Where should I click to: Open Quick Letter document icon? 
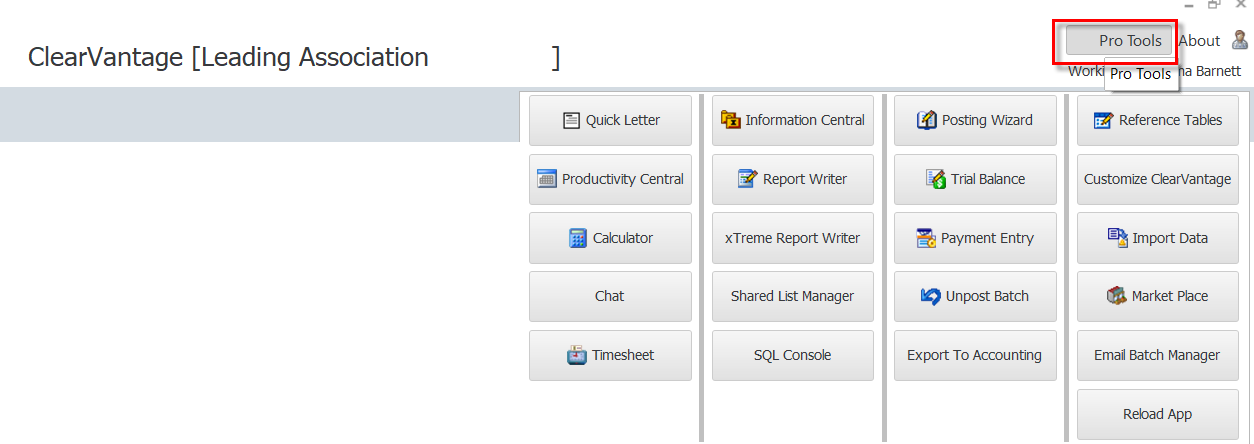coord(571,120)
